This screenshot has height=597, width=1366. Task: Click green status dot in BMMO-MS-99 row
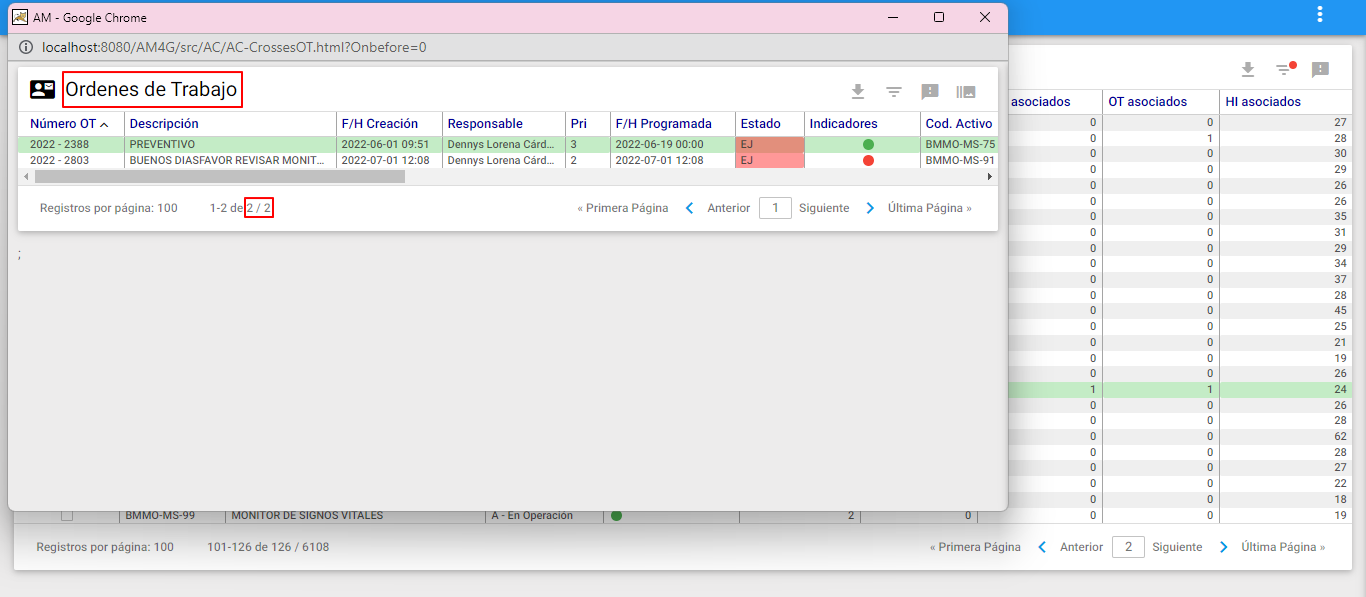[616, 516]
